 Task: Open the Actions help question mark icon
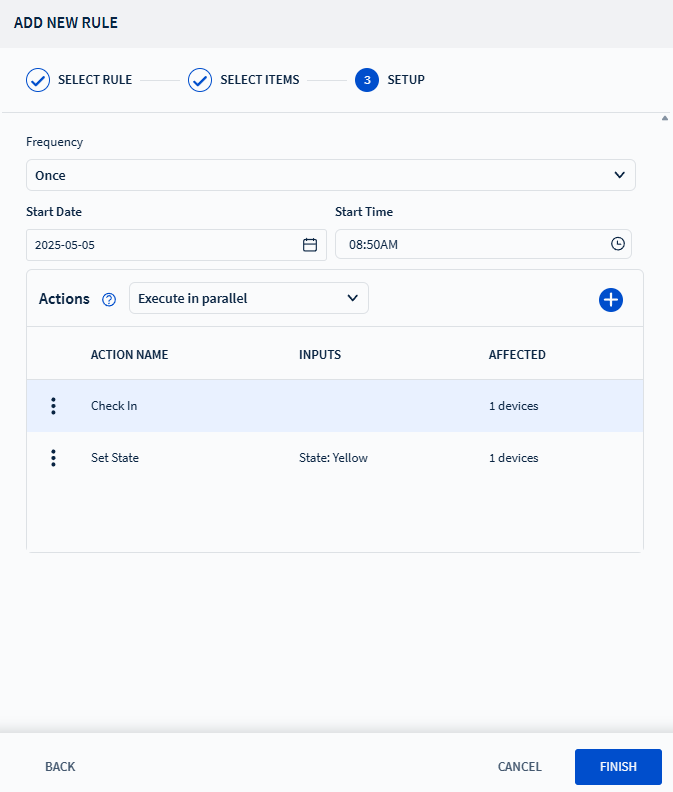(110, 299)
